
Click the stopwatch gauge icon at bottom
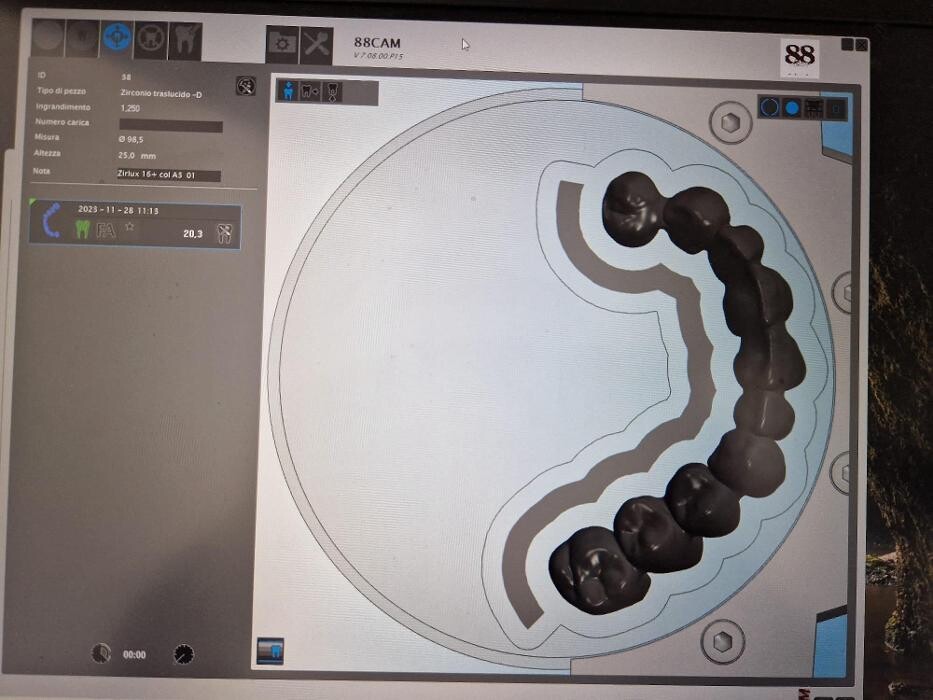click(183, 654)
